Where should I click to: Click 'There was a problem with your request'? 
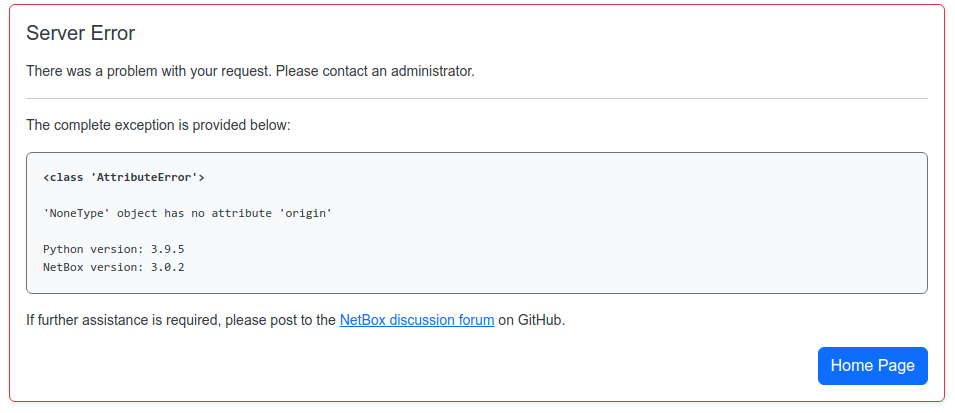pos(149,71)
